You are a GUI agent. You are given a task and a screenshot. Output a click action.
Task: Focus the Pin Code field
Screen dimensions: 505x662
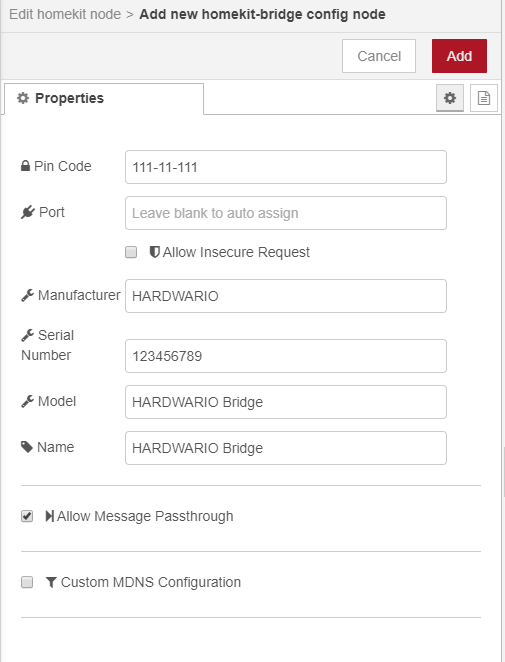tap(286, 167)
